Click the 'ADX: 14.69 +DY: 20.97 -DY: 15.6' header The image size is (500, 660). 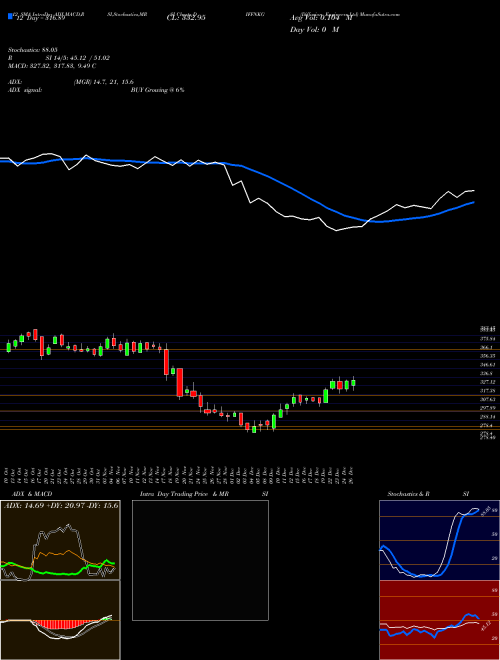click(61, 505)
